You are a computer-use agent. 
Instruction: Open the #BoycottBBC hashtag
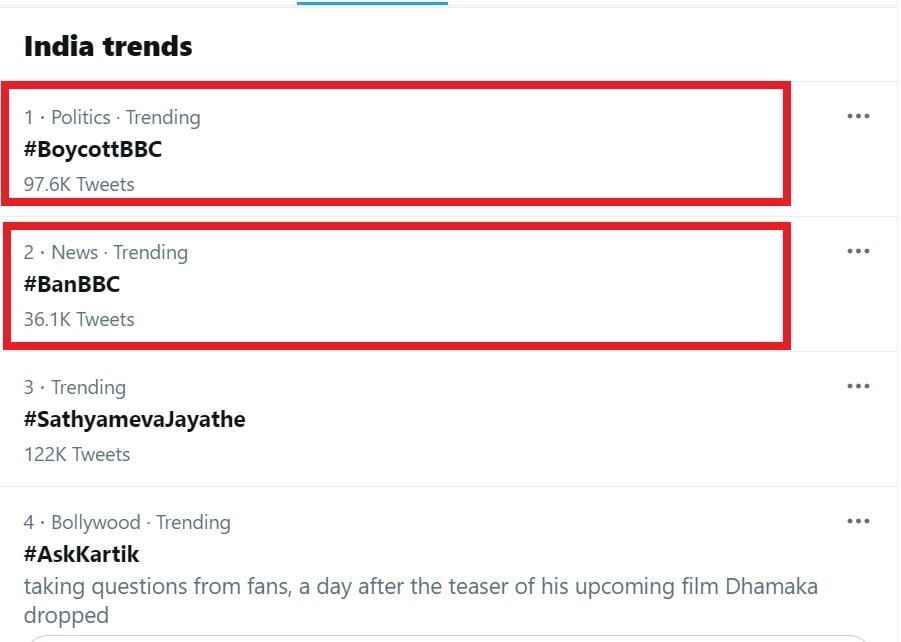[x=92, y=150]
